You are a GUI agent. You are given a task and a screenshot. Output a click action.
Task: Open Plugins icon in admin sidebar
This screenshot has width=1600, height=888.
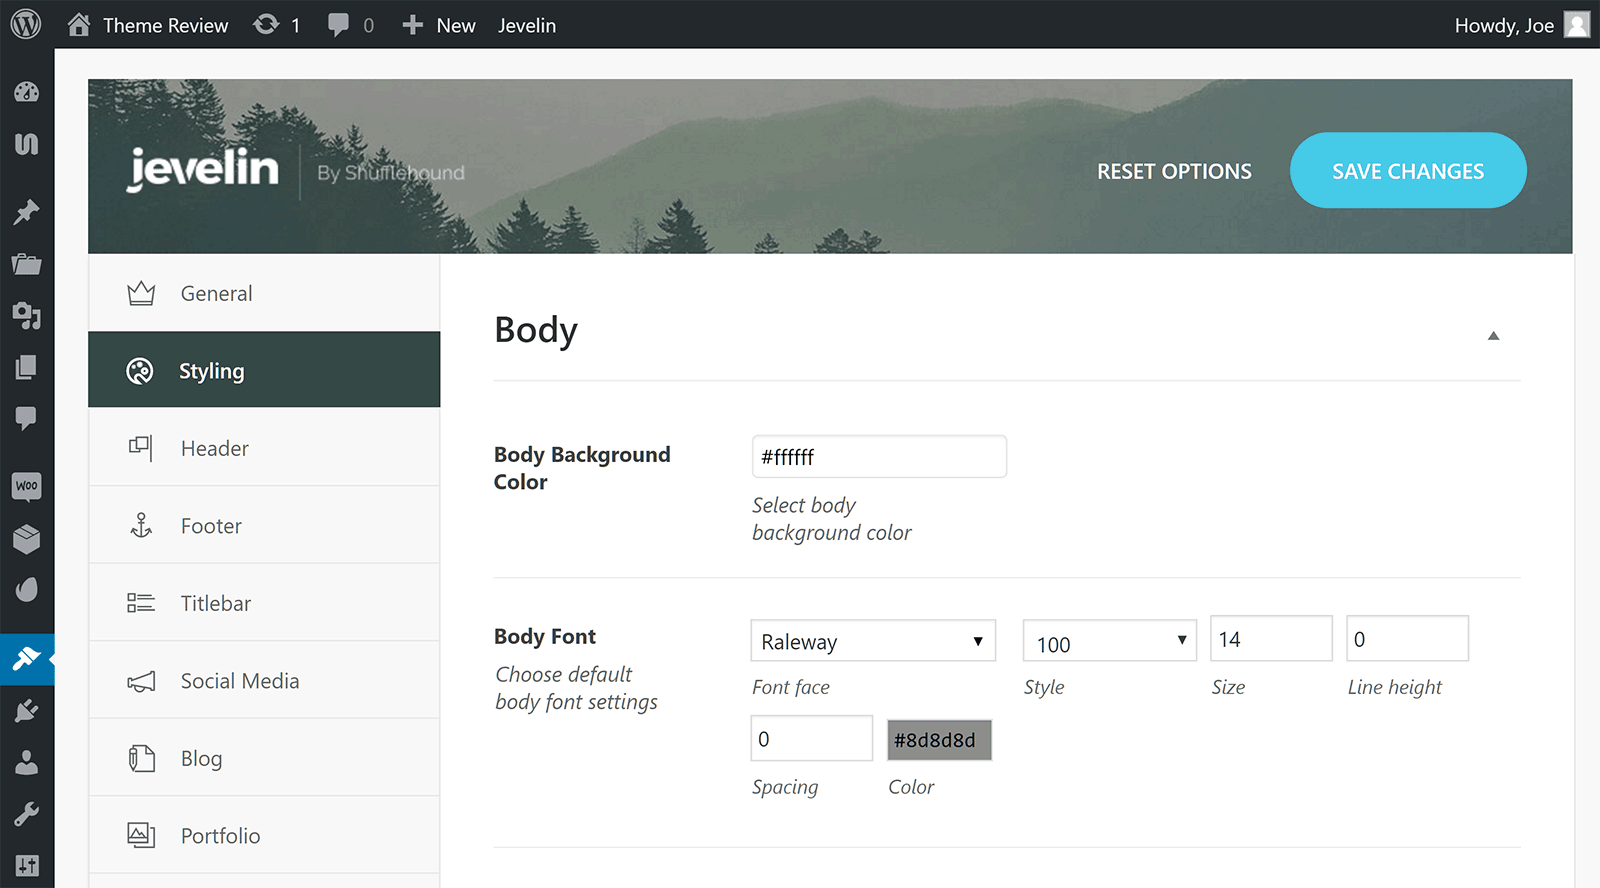[x=27, y=711]
